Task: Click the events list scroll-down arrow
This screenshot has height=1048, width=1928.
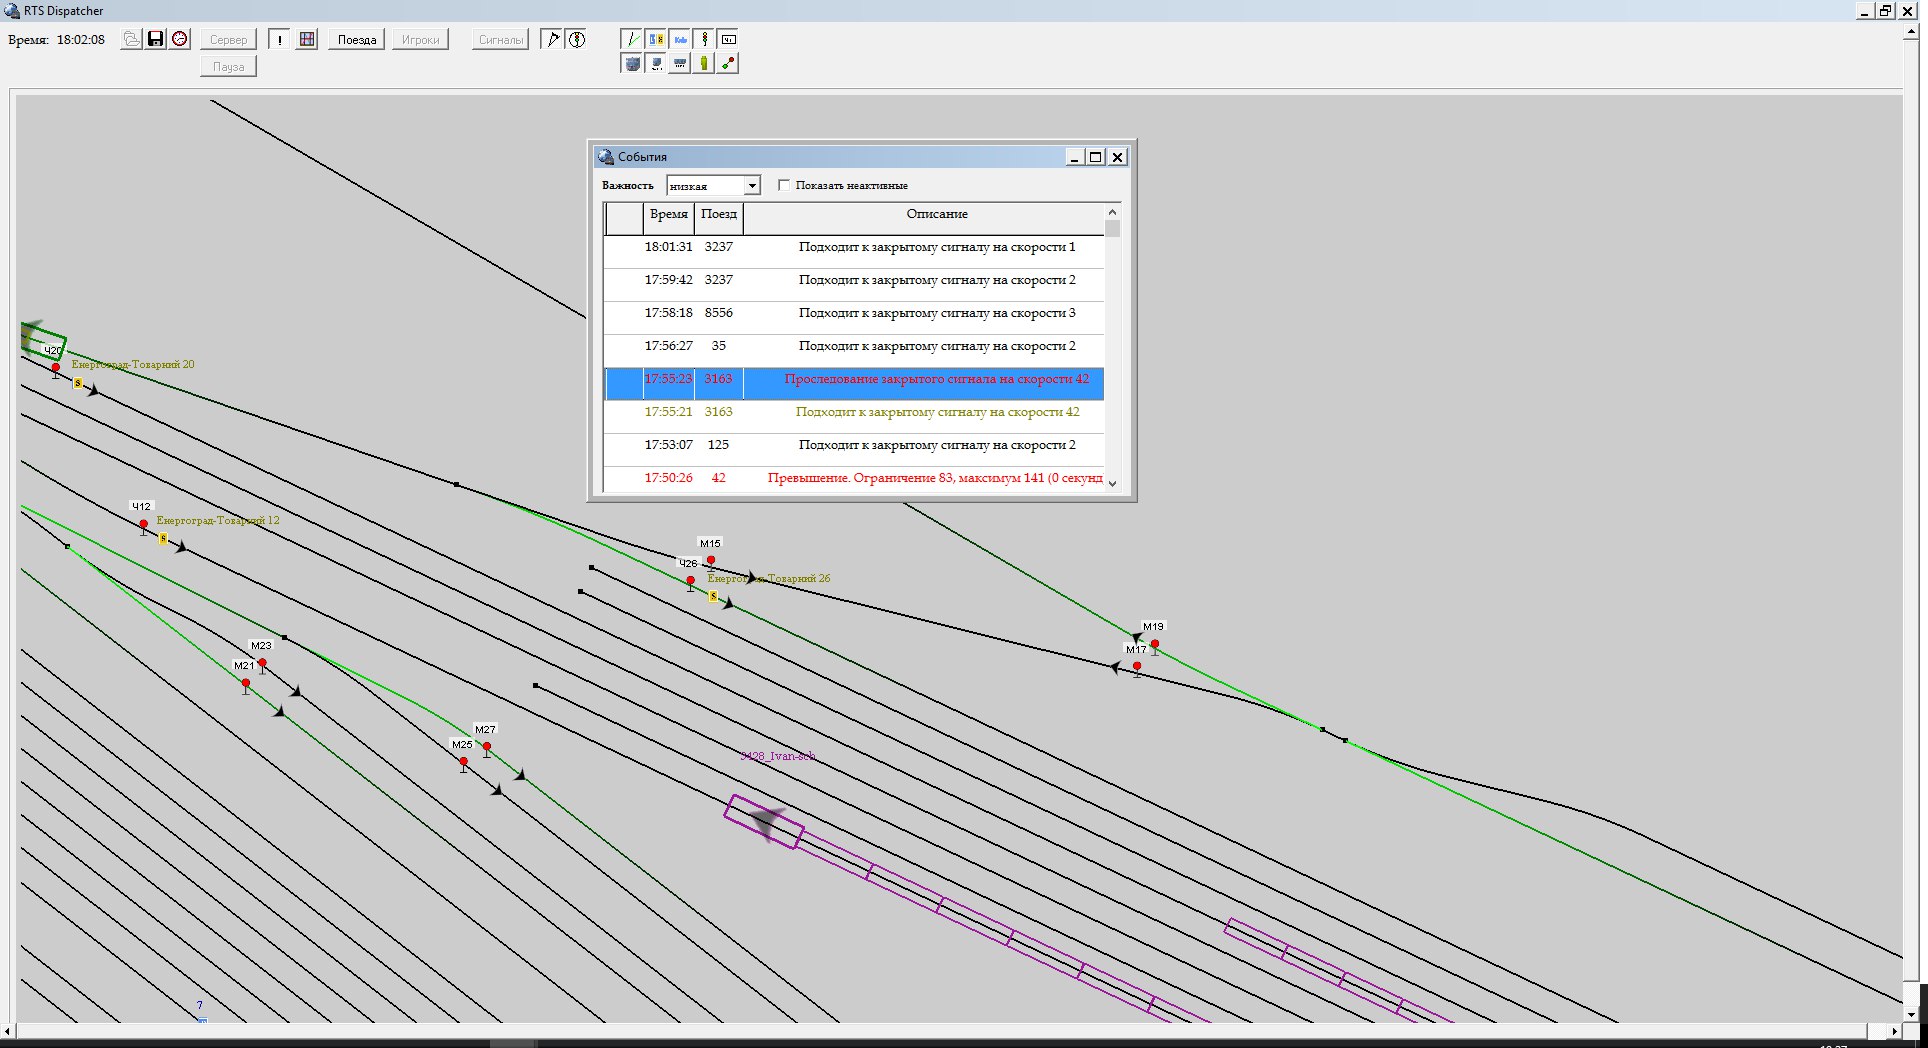Action: [1112, 483]
